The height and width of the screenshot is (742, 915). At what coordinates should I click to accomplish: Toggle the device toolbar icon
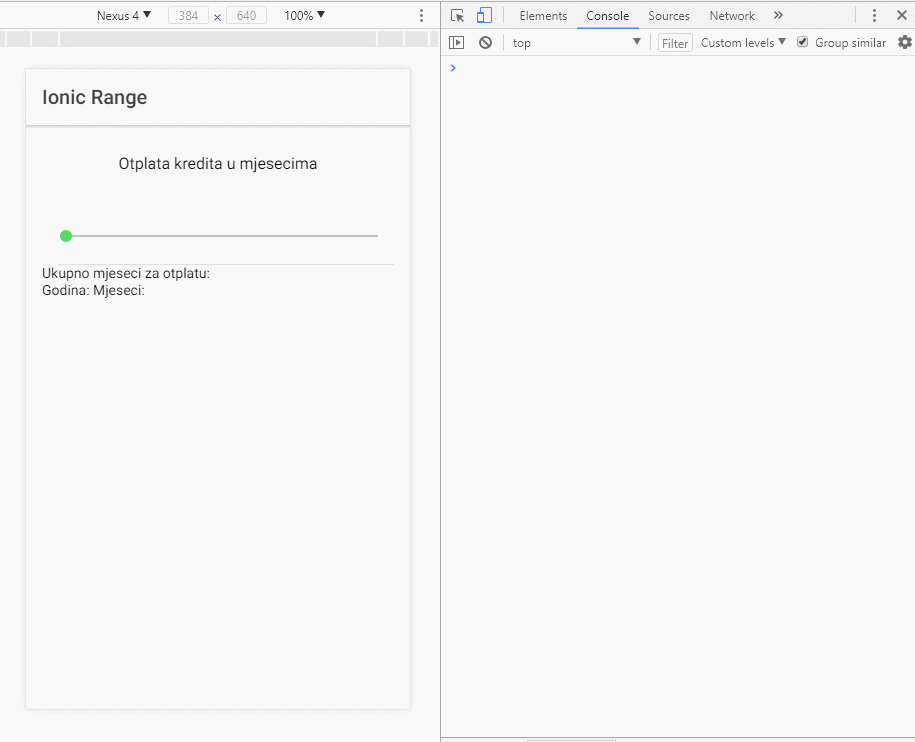[x=484, y=16]
